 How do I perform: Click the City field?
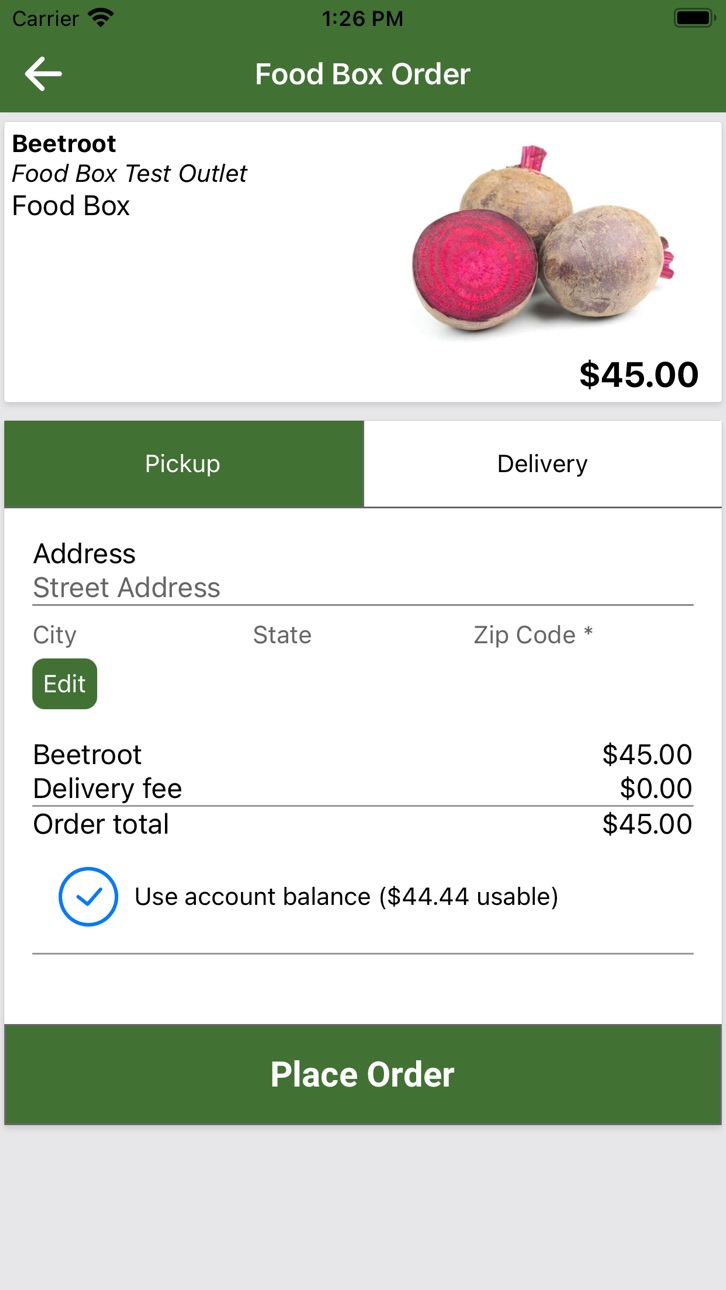tap(55, 635)
